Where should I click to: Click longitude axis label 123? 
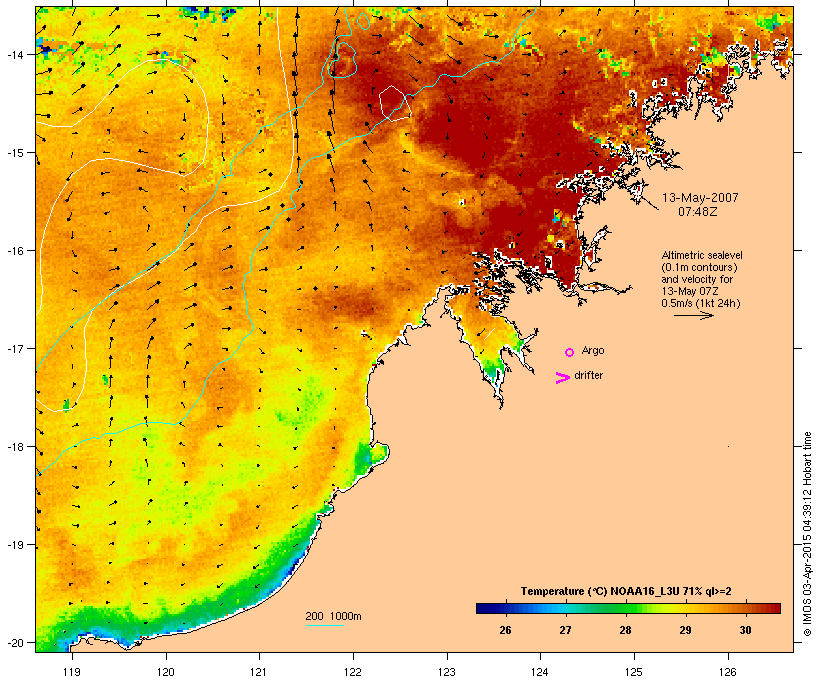[447, 672]
